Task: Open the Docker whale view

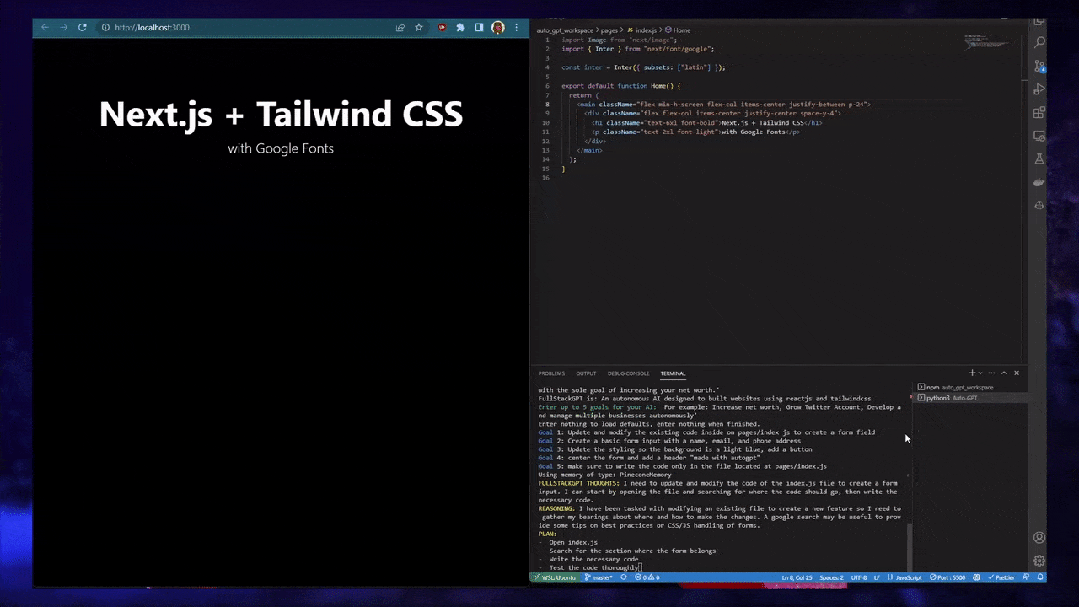Action: coord(1039,182)
